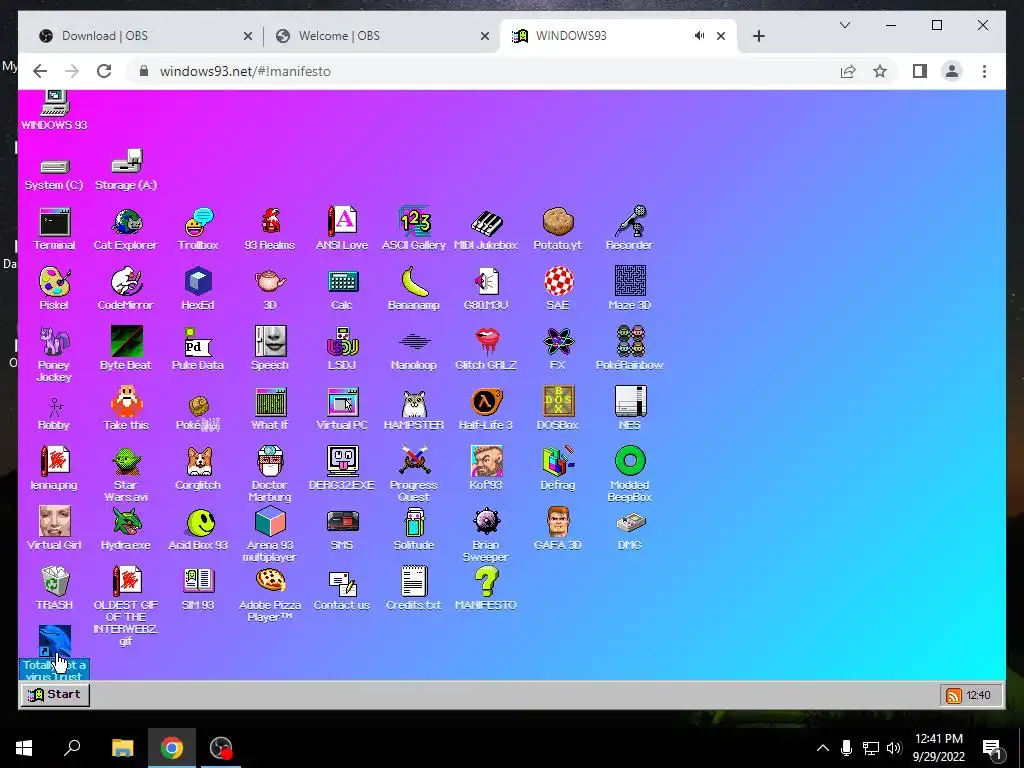Open 93 Realms game icon
1024x768 pixels.
tap(270, 229)
